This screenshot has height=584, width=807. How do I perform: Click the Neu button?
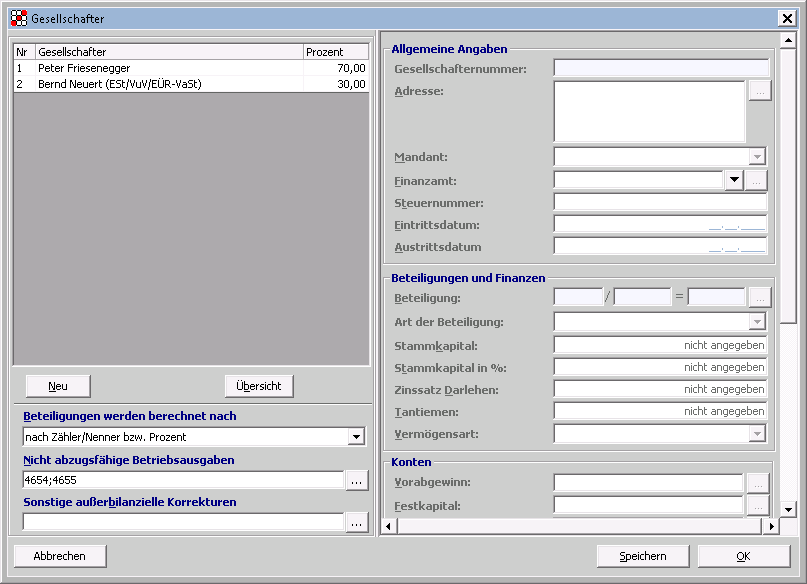(x=57, y=386)
